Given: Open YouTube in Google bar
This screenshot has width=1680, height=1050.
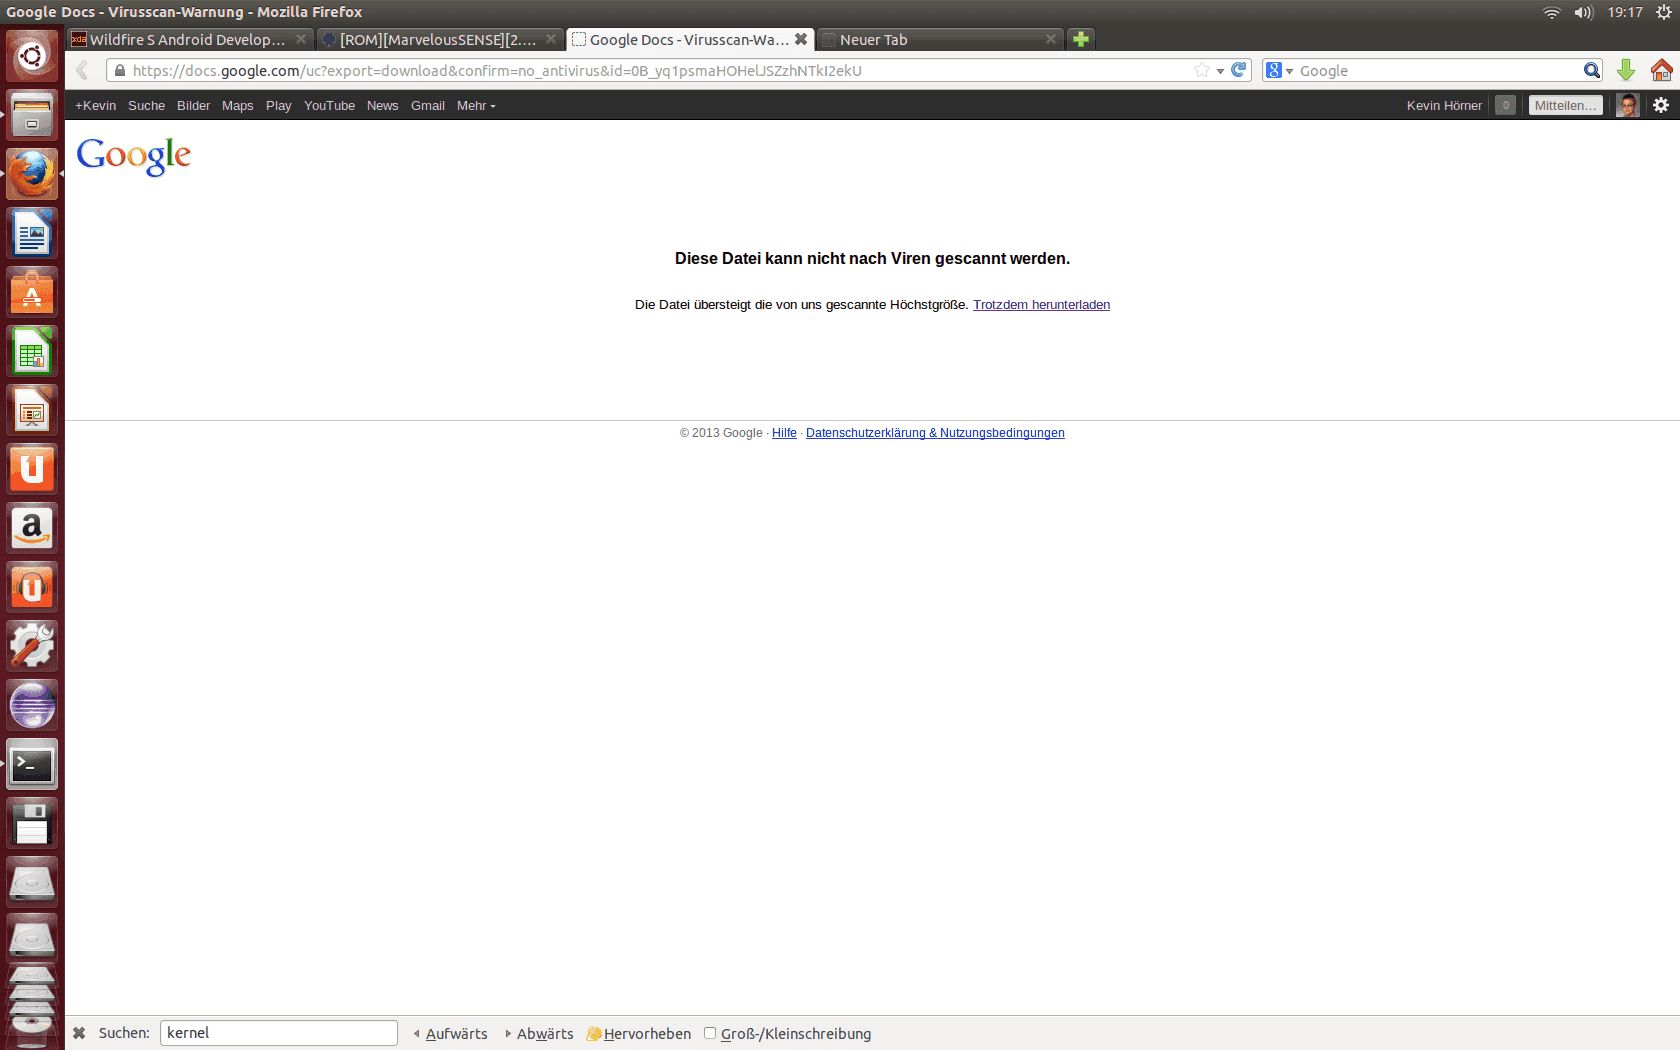Looking at the screenshot, I should coord(329,105).
